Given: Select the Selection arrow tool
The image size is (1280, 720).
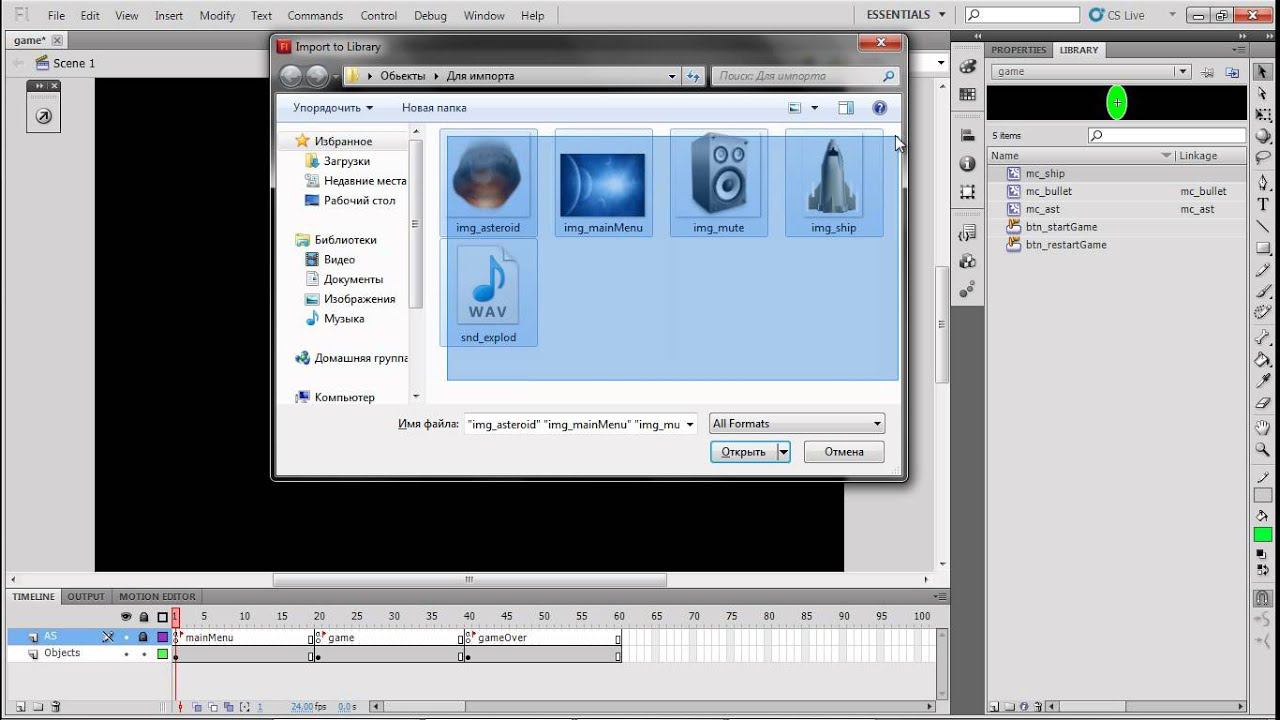Looking at the screenshot, I should (x=1263, y=72).
